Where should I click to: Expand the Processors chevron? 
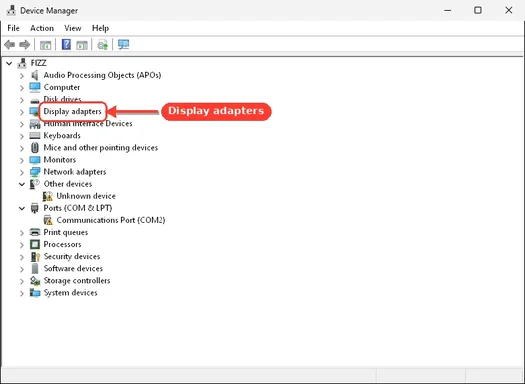point(22,245)
